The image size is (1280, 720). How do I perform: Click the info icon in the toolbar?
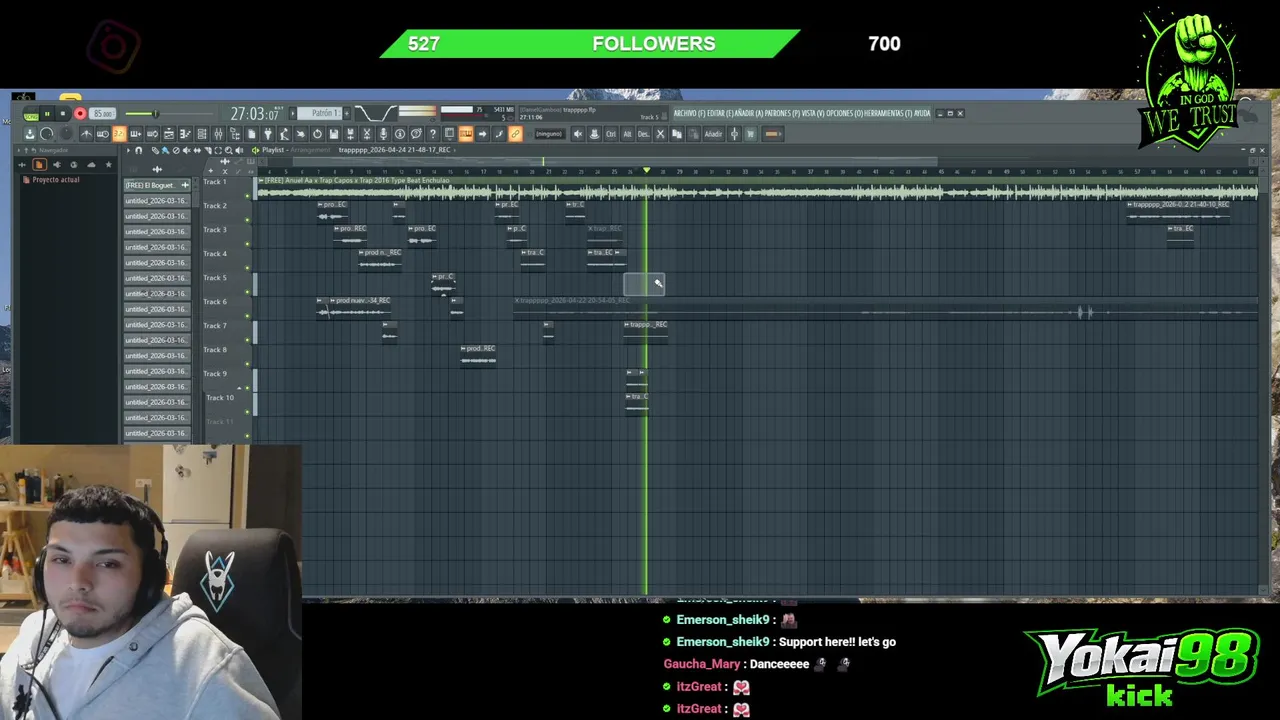coord(400,134)
